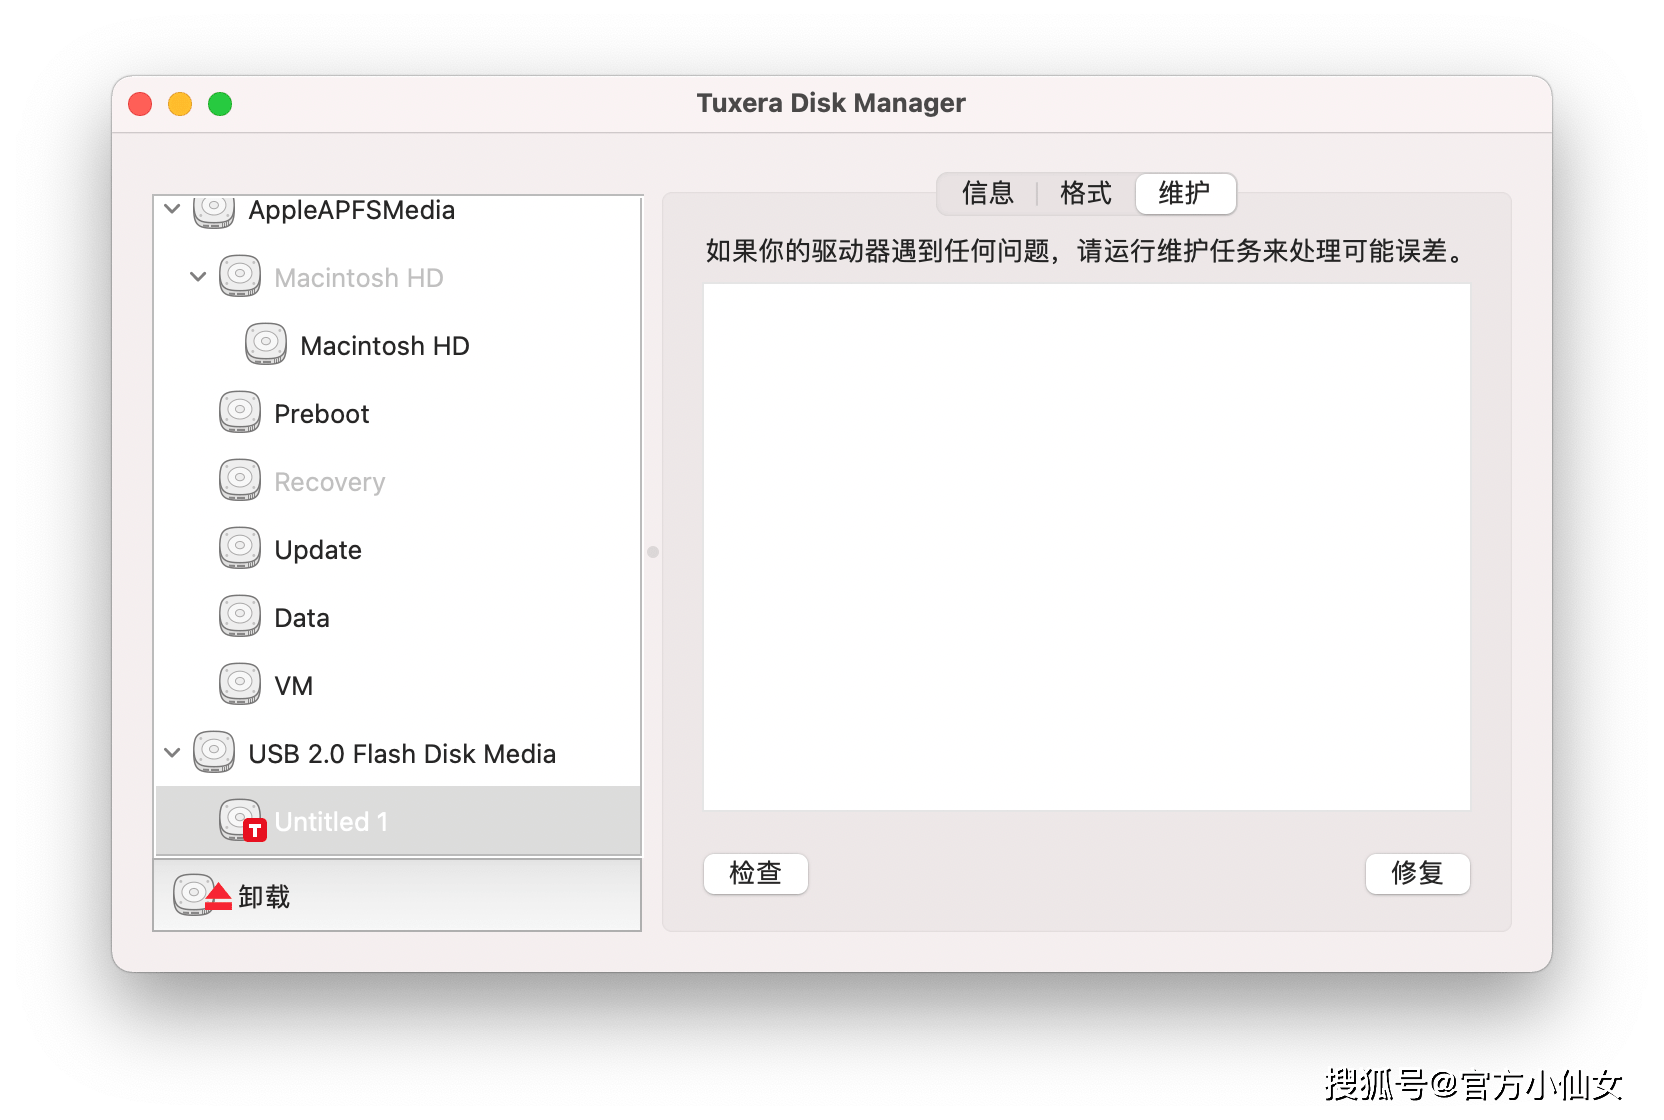The width and height of the screenshot is (1664, 1120).
Task: Select the Data label
Action: 302,618
